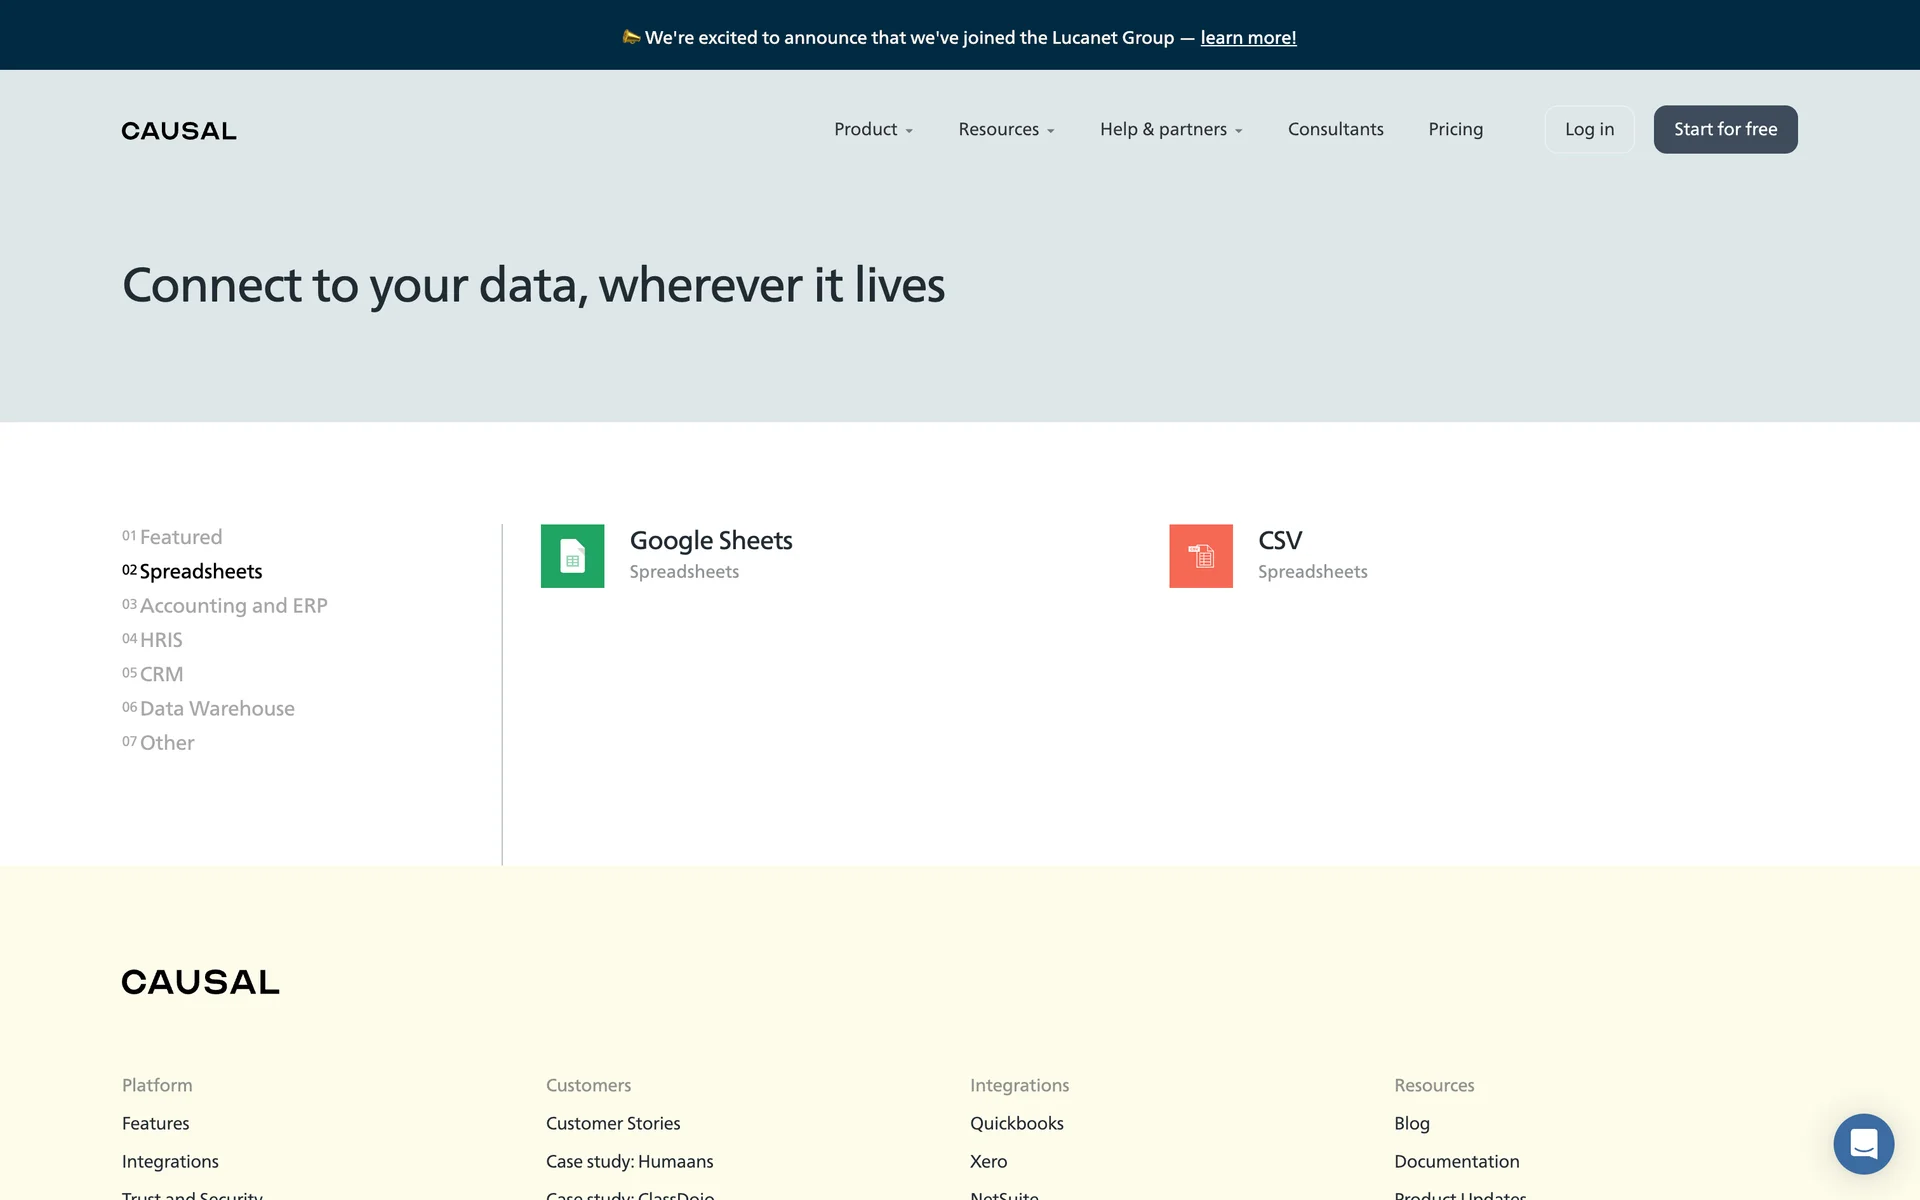This screenshot has width=1920, height=1200.
Task: Select the Data Warehouse category
Action: point(216,709)
